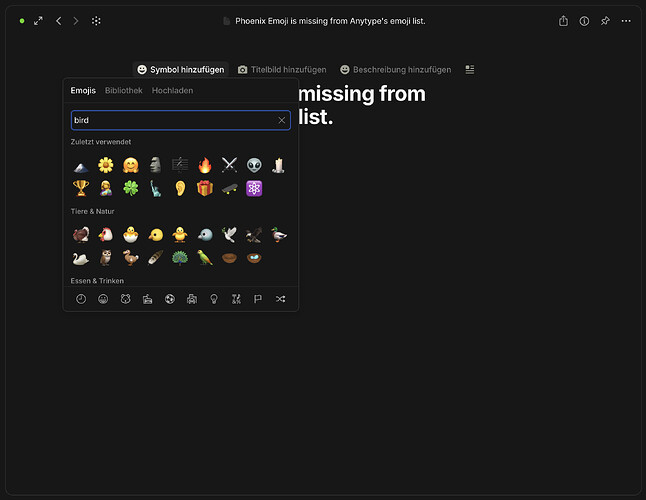Image resolution: width=646 pixels, height=500 pixels.
Task: Jump to smileys emoji category
Action: pos(103,299)
